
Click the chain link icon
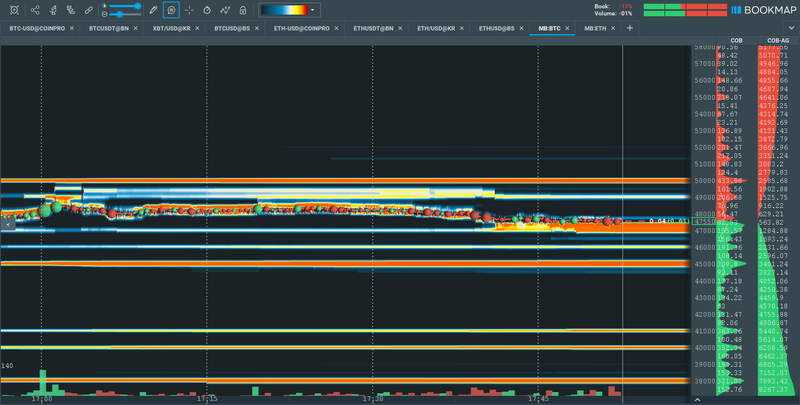pos(88,10)
